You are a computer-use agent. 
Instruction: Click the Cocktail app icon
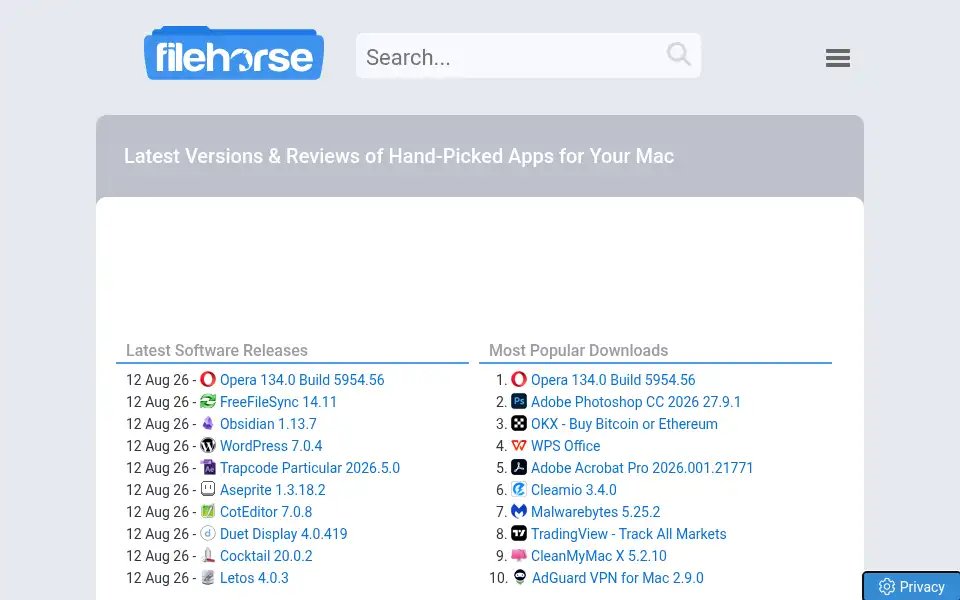coord(208,555)
